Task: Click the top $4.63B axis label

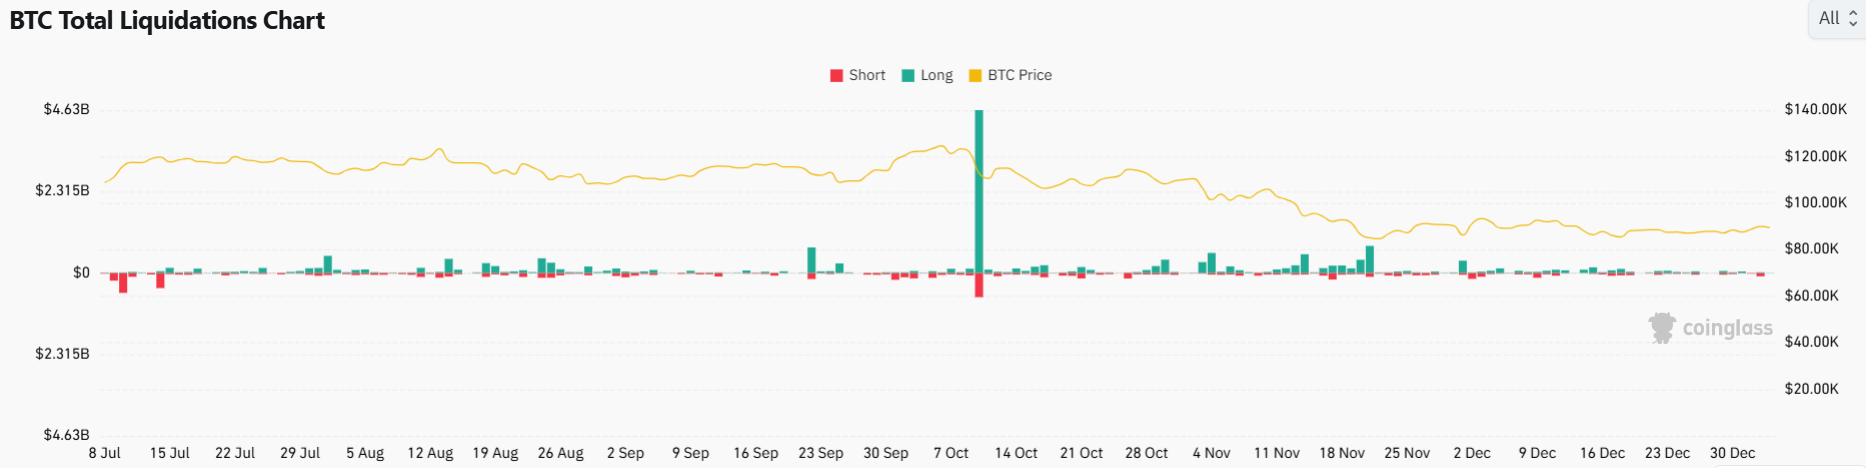Action: [x=66, y=109]
